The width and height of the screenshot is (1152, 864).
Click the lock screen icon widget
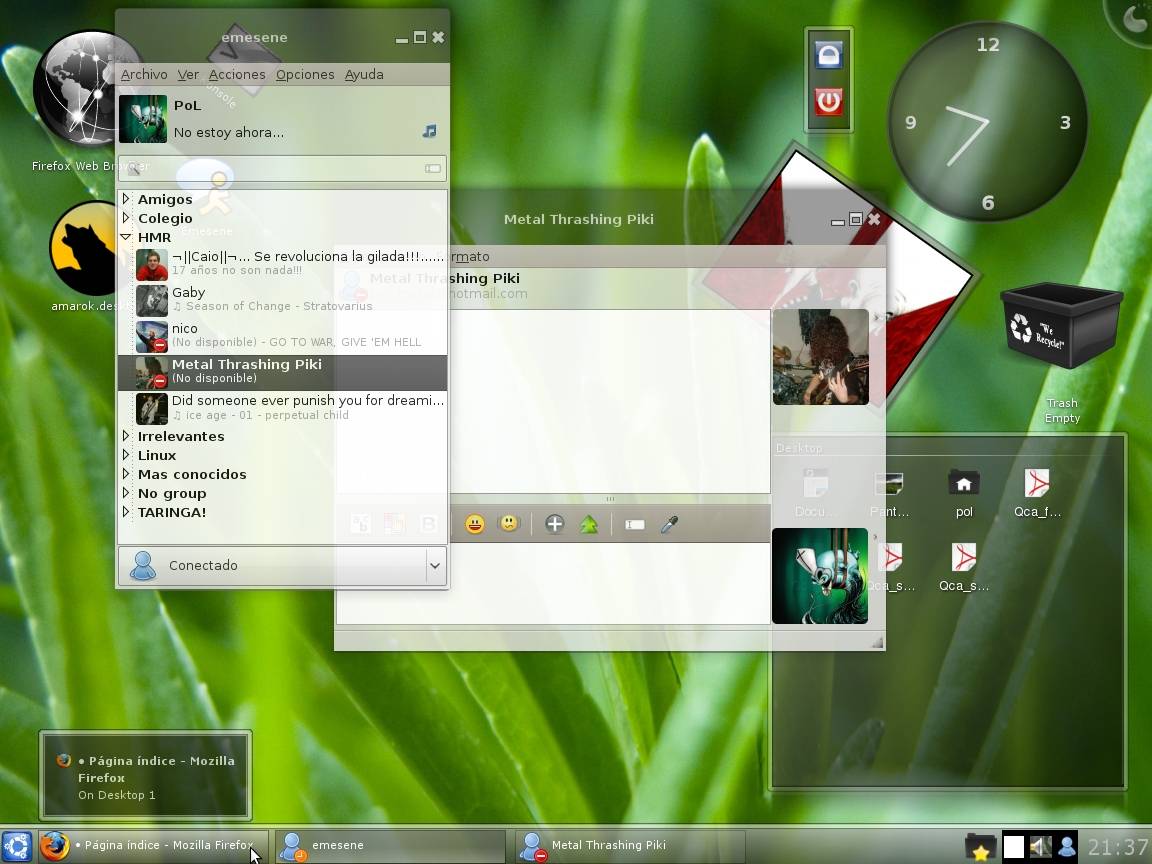click(829, 55)
